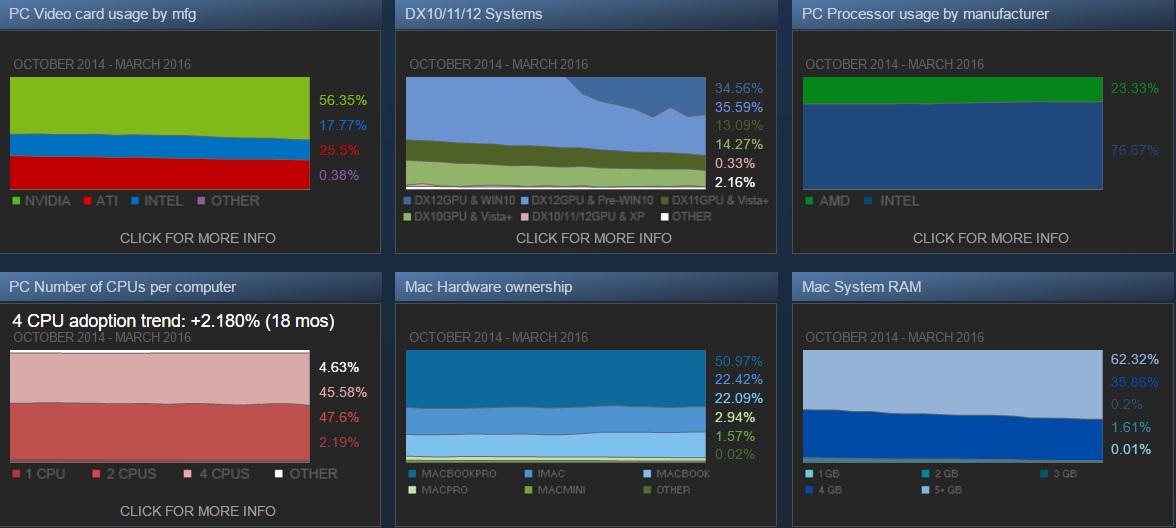Click for more info on DX10/11/12 Systems
Viewport: 1176px width, 528px height.
click(594, 238)
